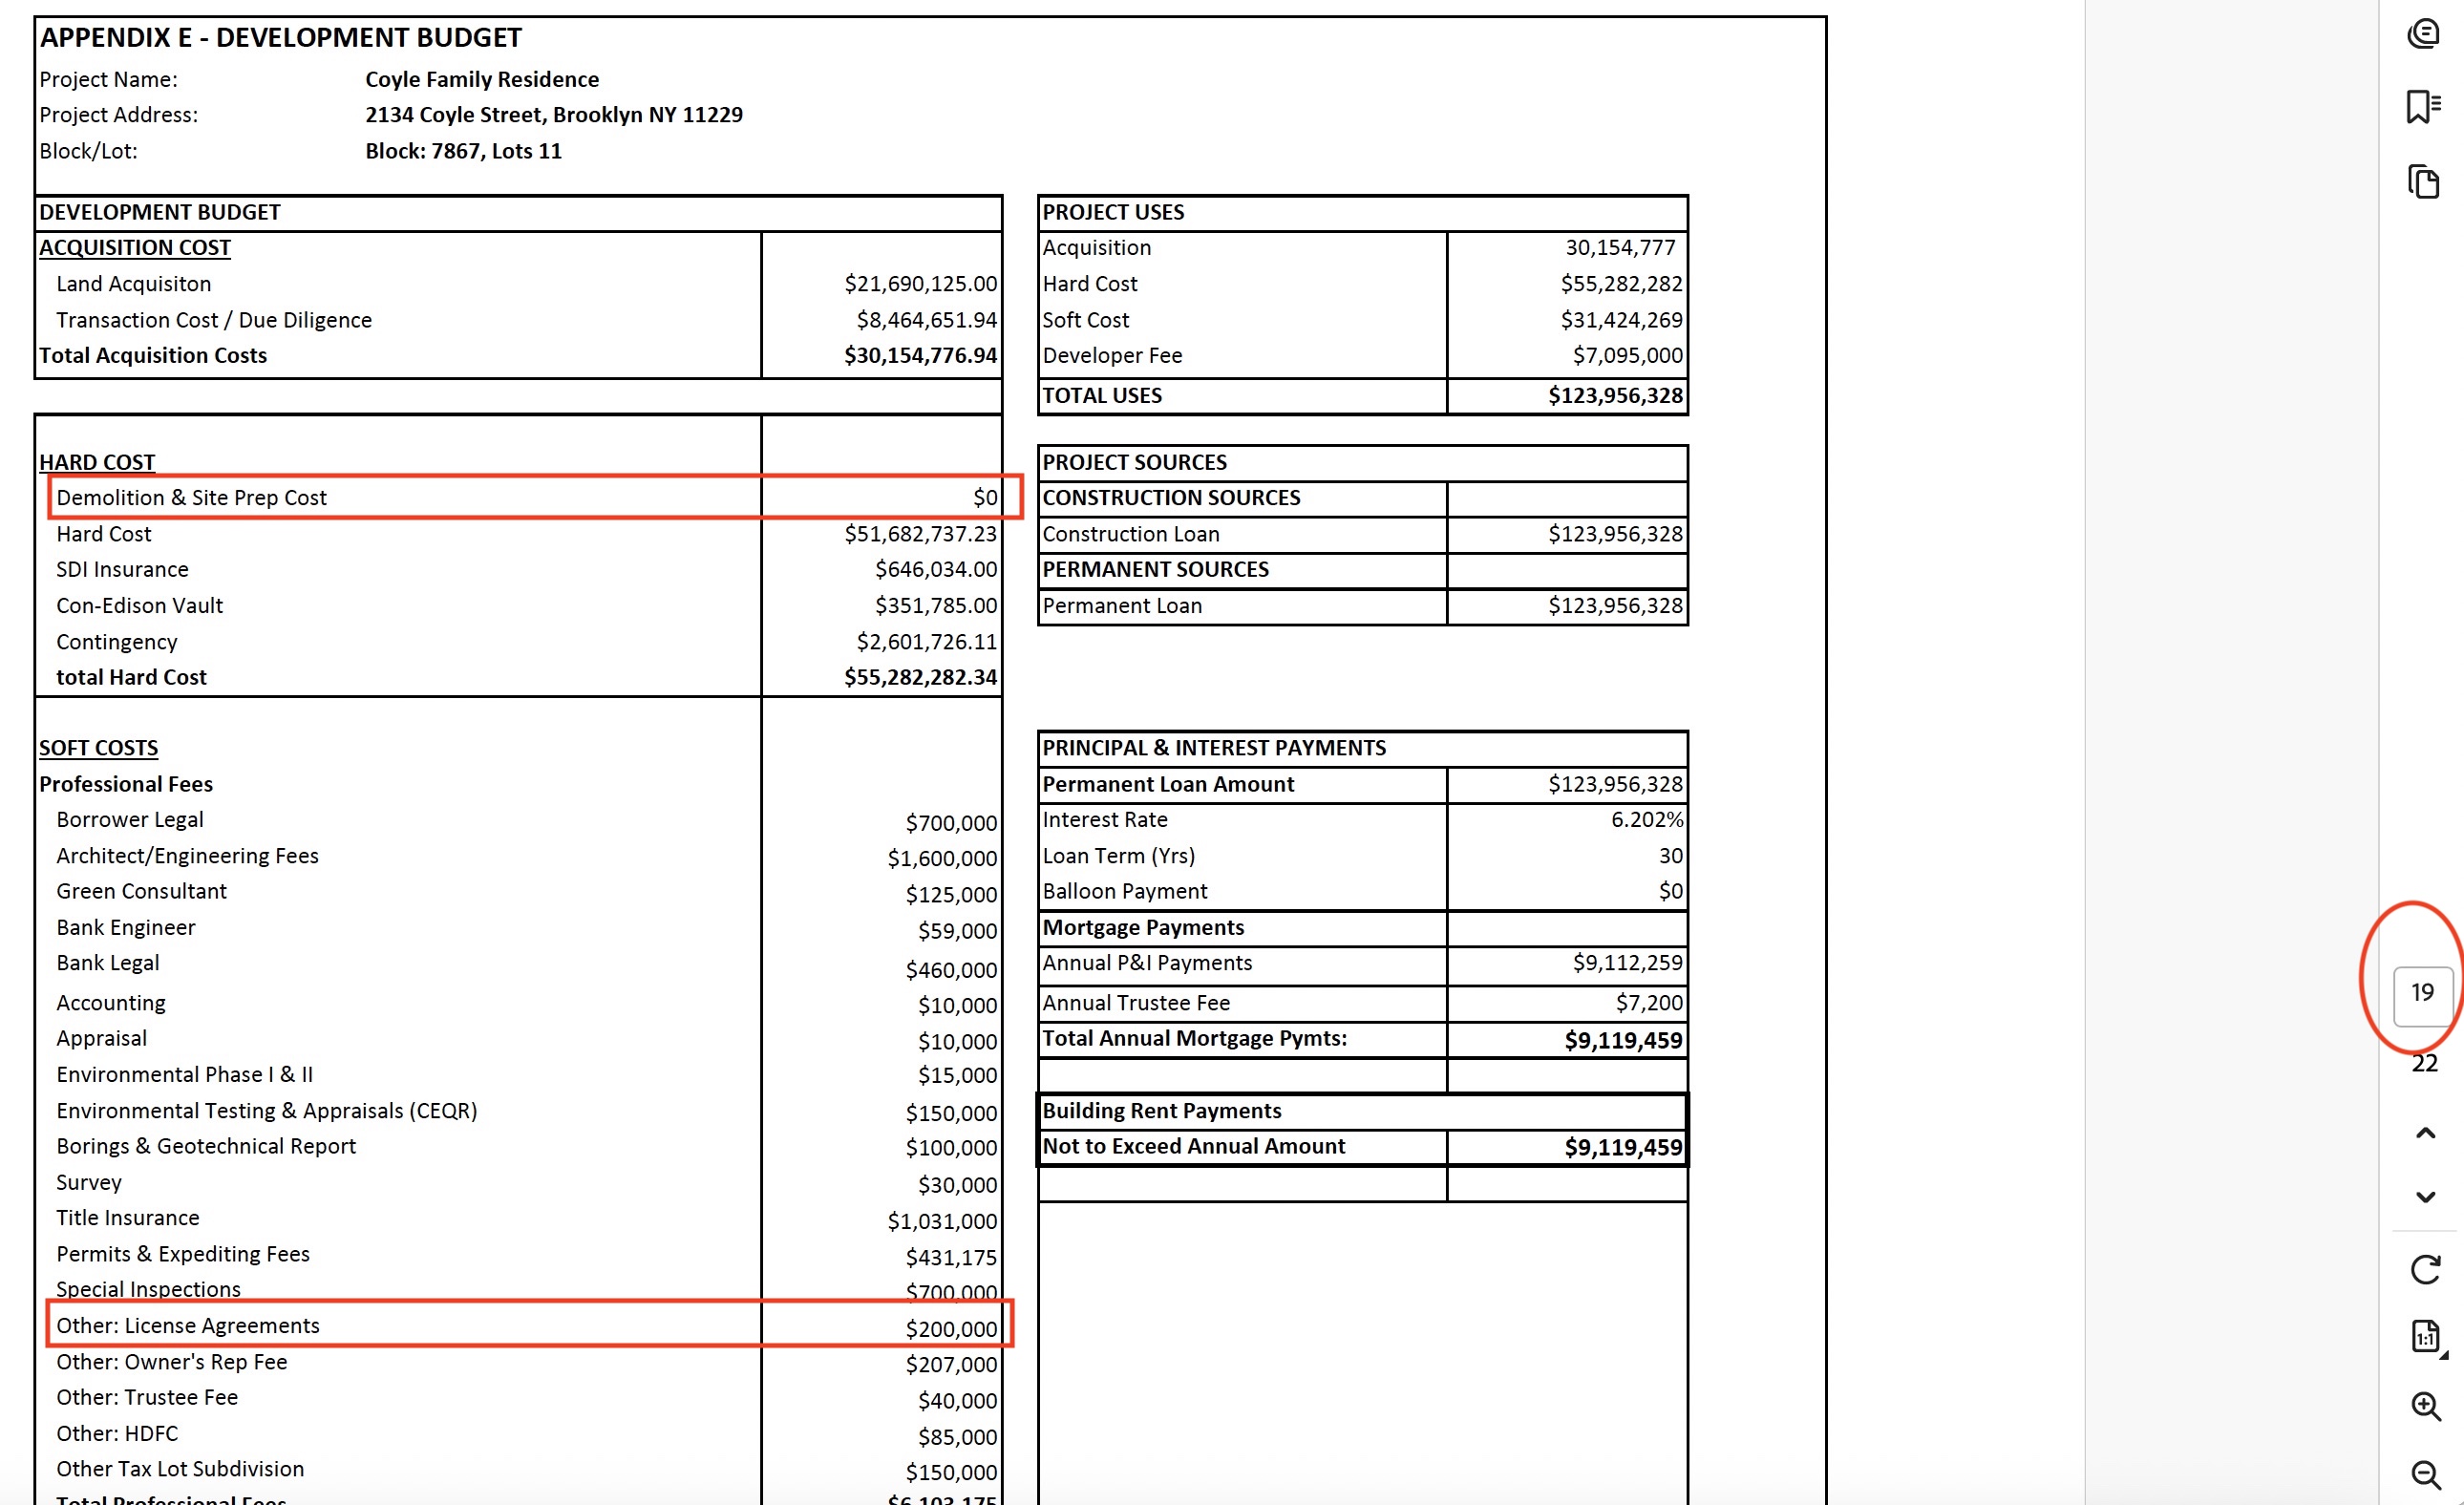Zoom out with the magnifier minus icon
The width and height of the screenshot is (2464, 1505).
[x=2424, y=1473]
